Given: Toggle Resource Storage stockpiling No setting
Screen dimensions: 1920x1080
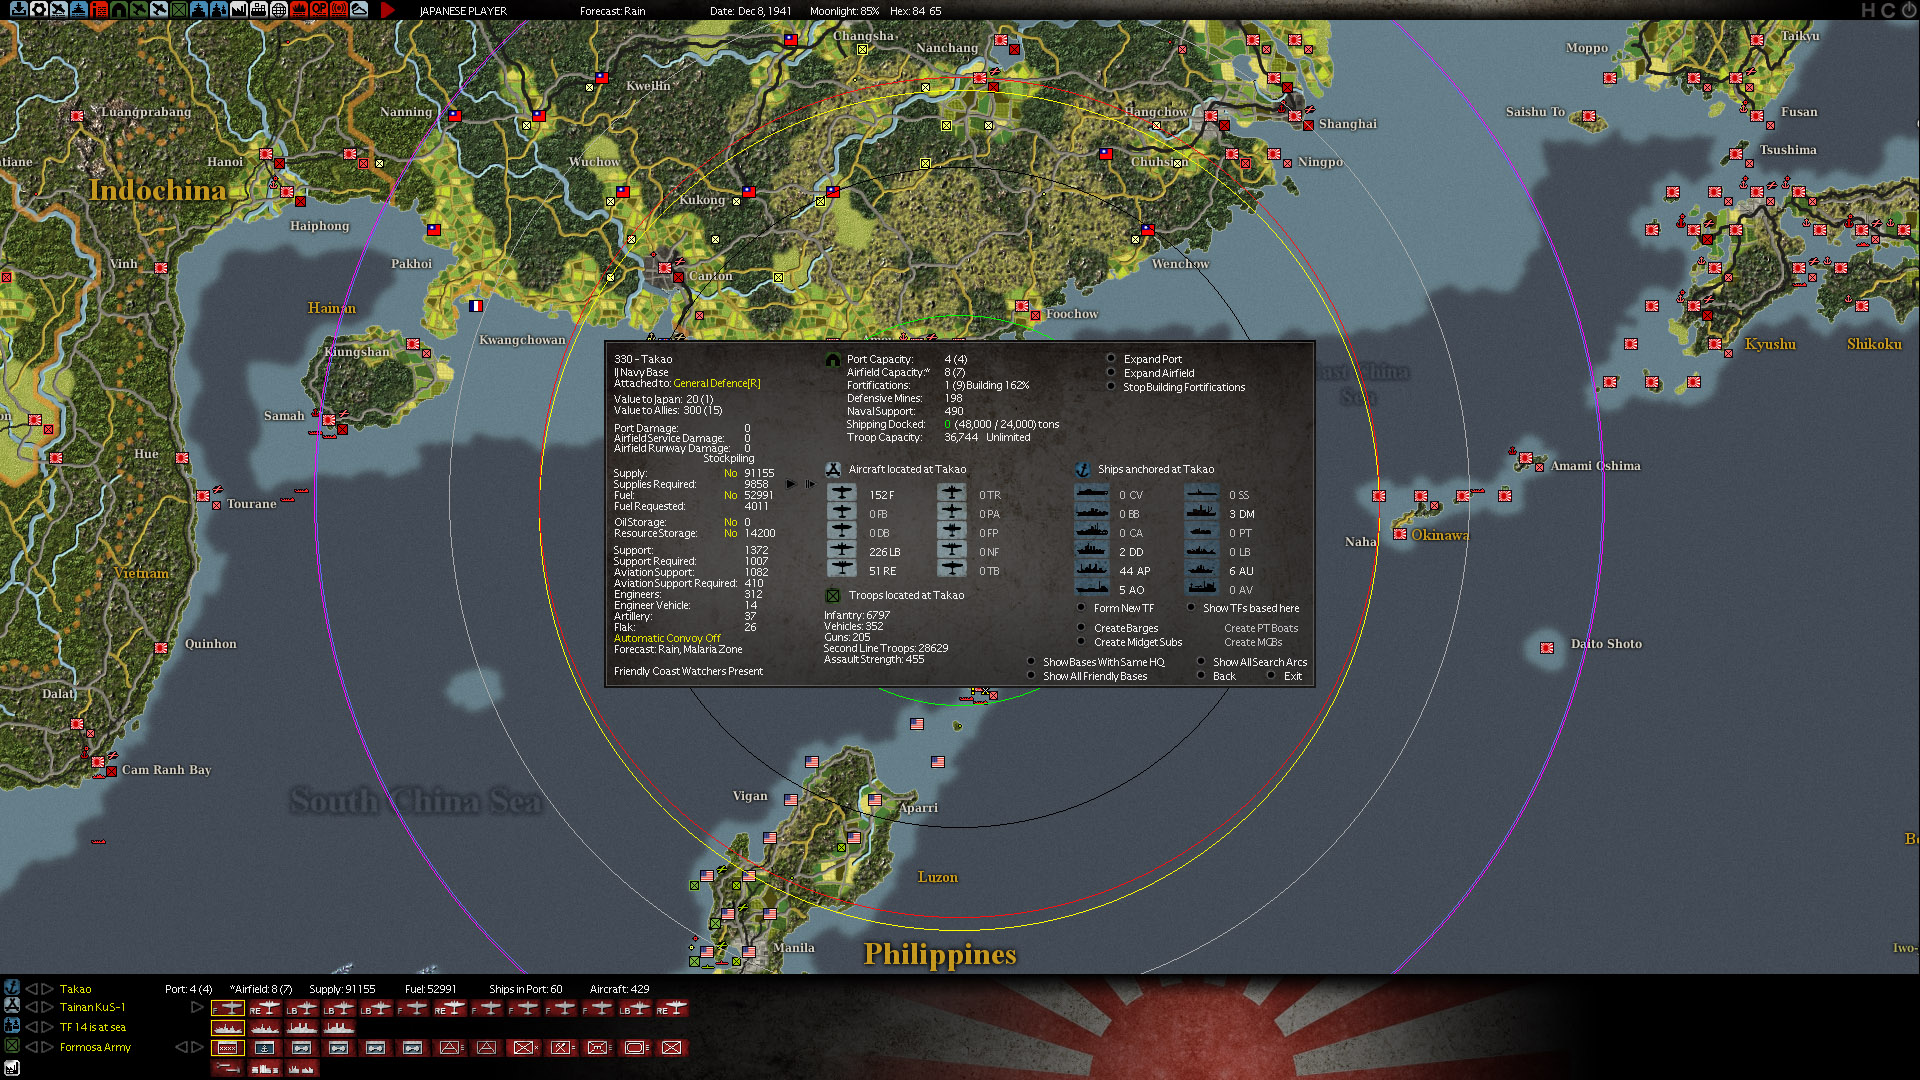Looking at the screenshot, I should [x=730, y=533].
